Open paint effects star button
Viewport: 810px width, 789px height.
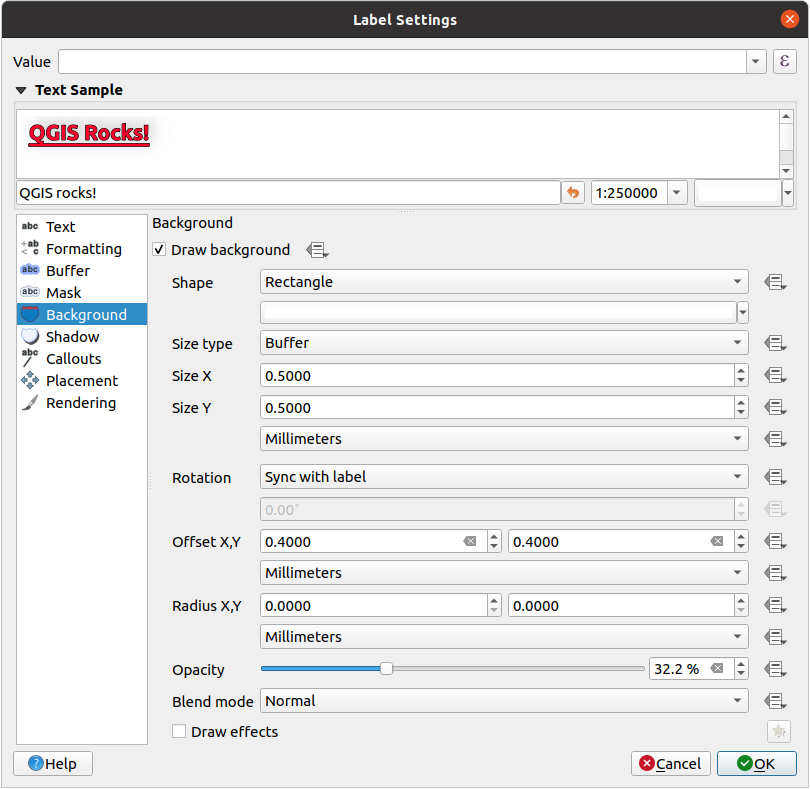(778, 732)
